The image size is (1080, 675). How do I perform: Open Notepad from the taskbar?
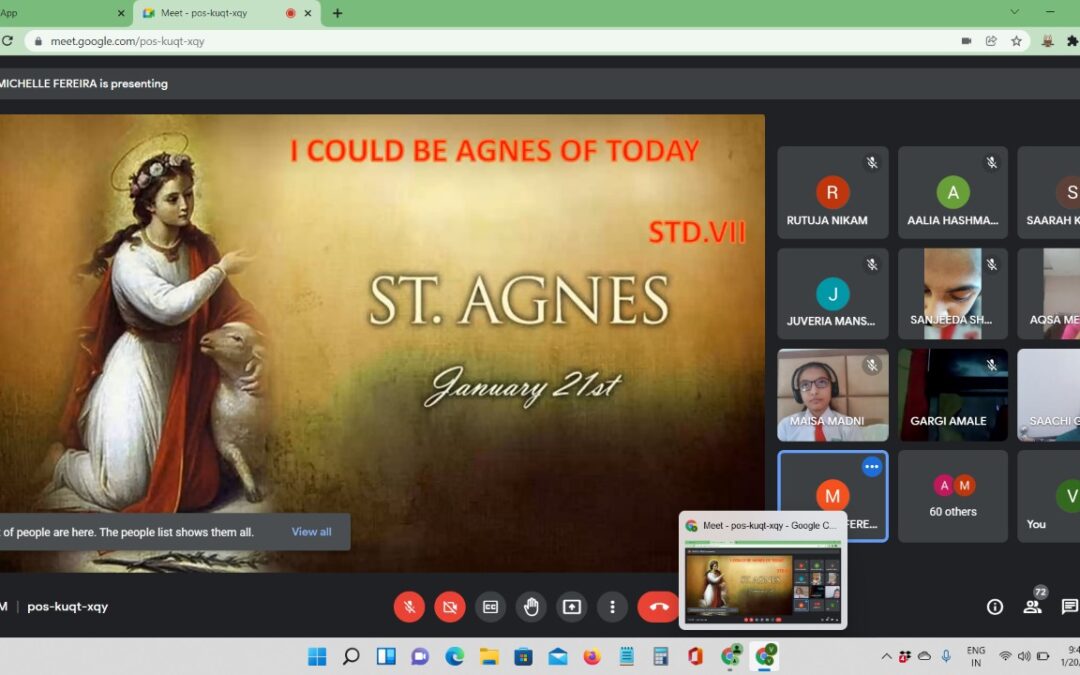click(627, 656)
